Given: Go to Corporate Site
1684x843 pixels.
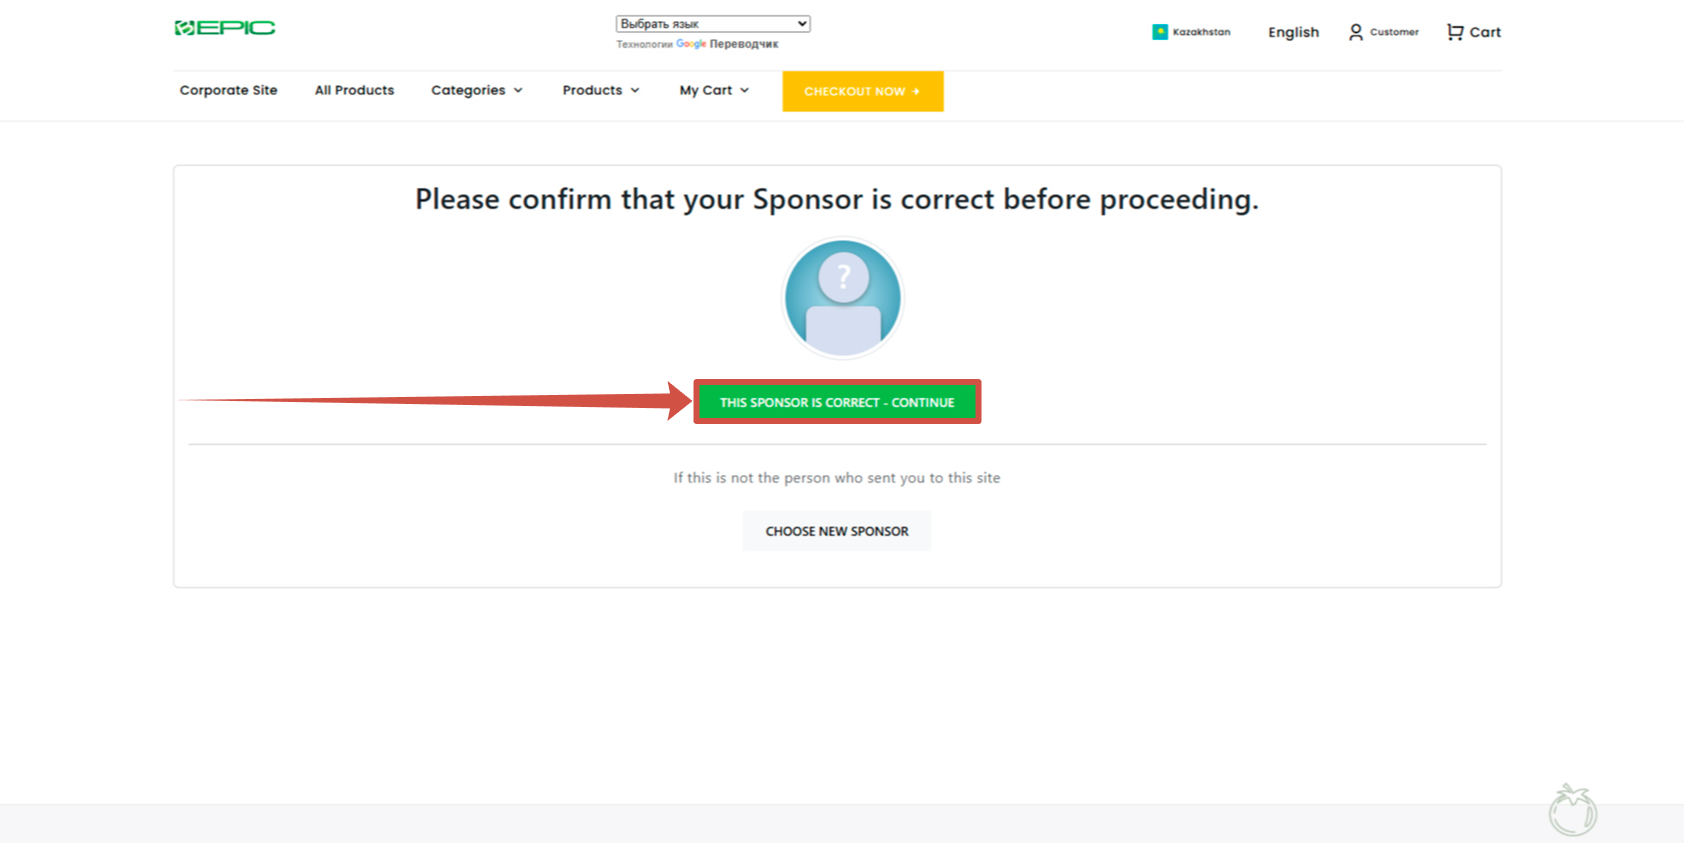Looking at the screenshot, I should (x=229, y=90).
